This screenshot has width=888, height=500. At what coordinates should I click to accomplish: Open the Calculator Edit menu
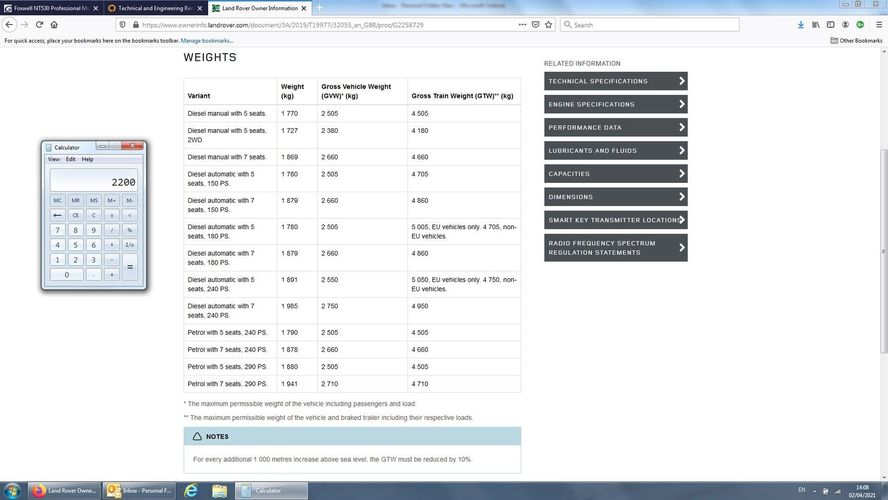tap(70, 160)
